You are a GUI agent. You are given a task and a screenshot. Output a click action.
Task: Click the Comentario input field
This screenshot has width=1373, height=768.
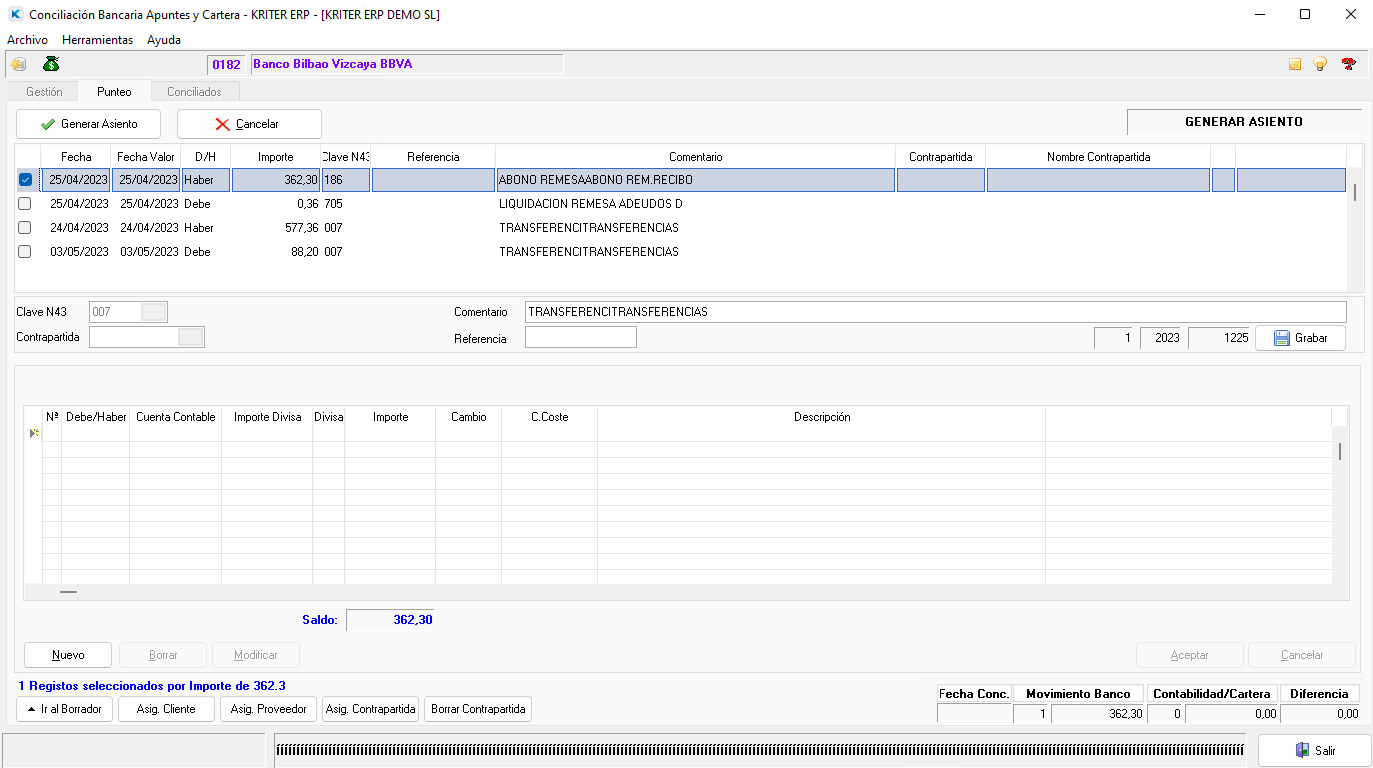935,312
